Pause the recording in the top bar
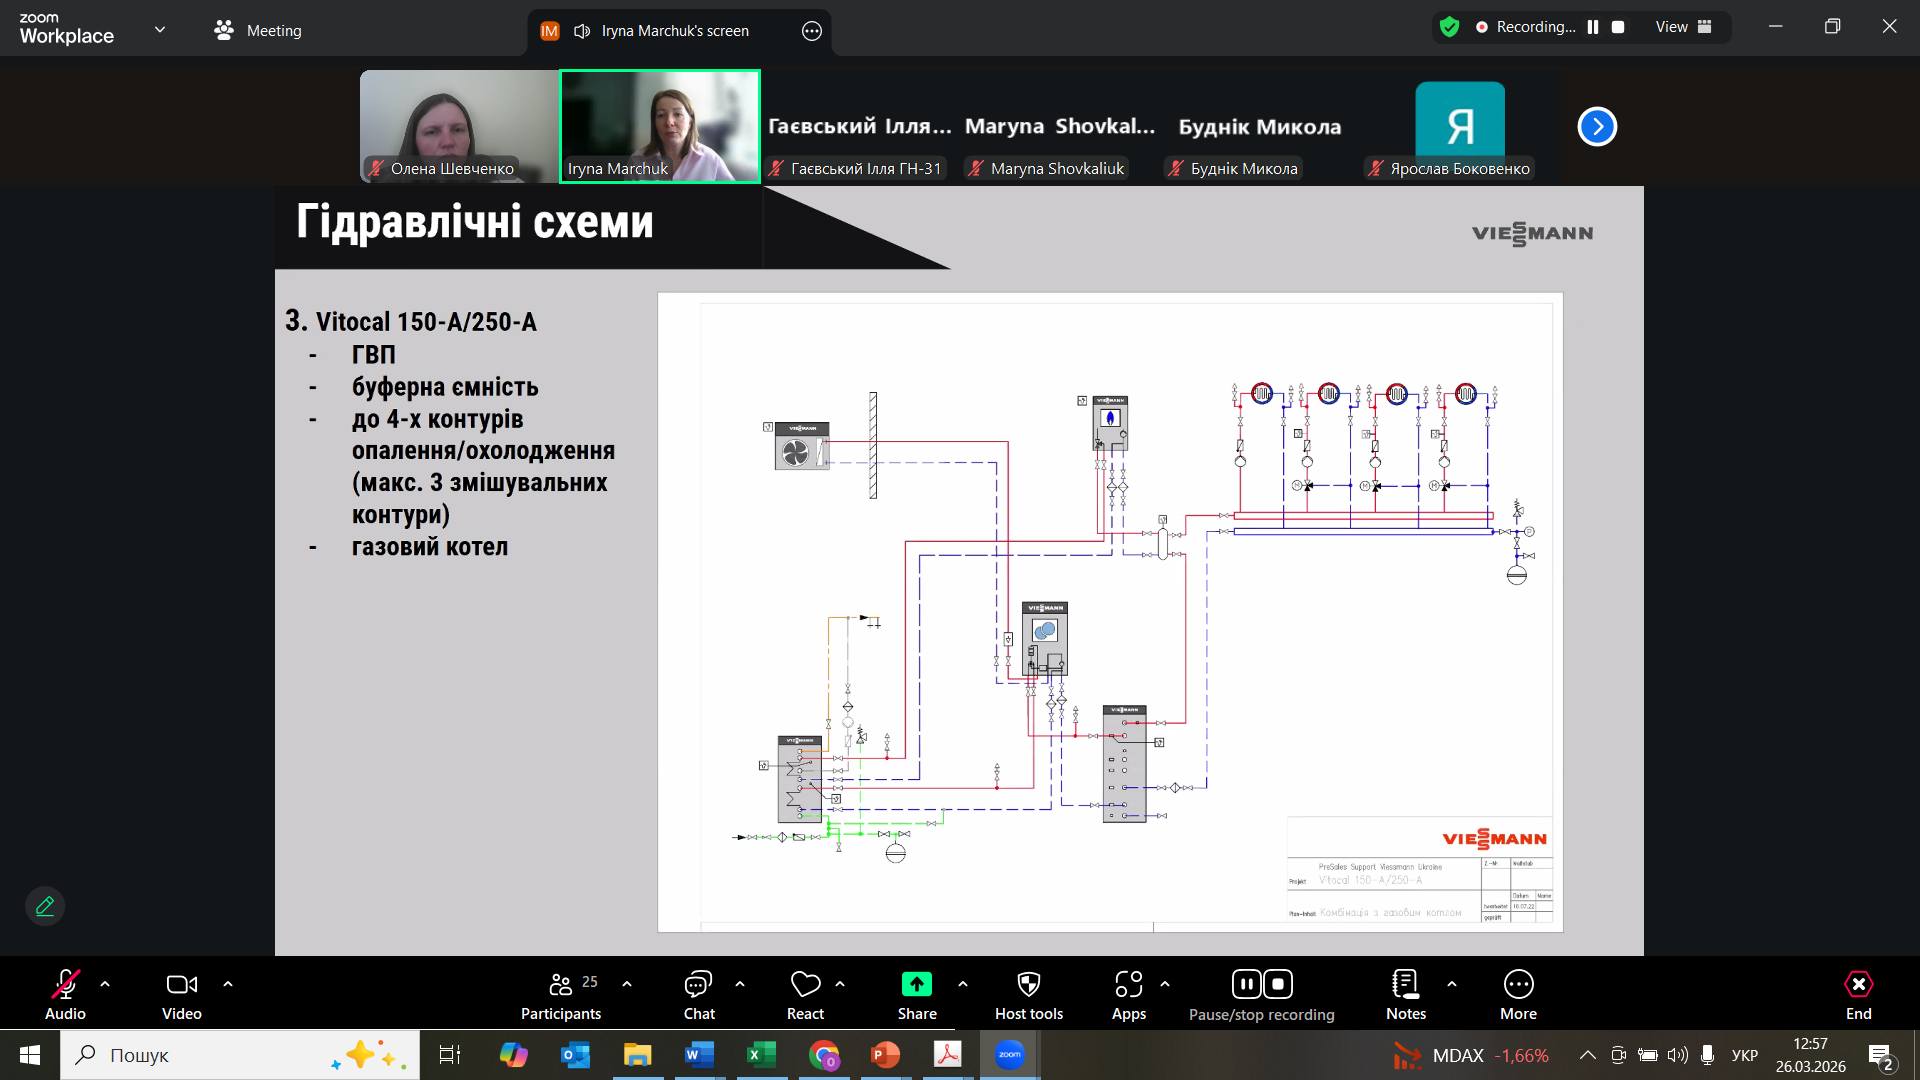1920x1080 pixels. pos(1593,27)
